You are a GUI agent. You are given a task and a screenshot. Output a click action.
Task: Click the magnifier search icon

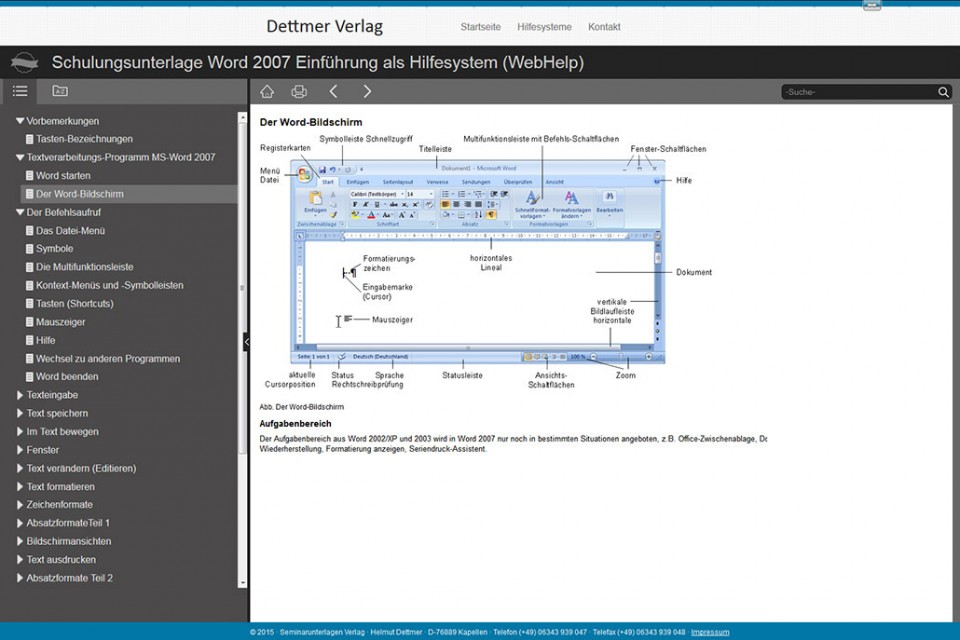click(x=943, y=92)
